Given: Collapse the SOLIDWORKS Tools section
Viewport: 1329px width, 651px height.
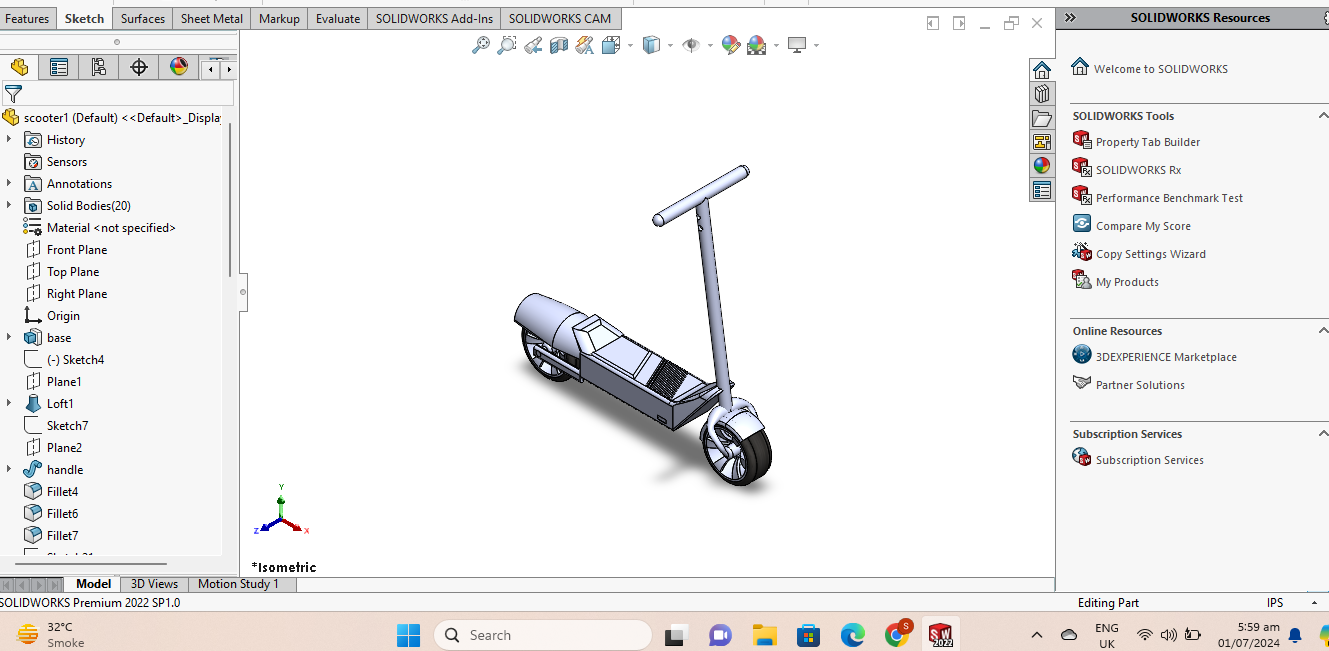Looking at the screenshot, I should [1322, 116].
